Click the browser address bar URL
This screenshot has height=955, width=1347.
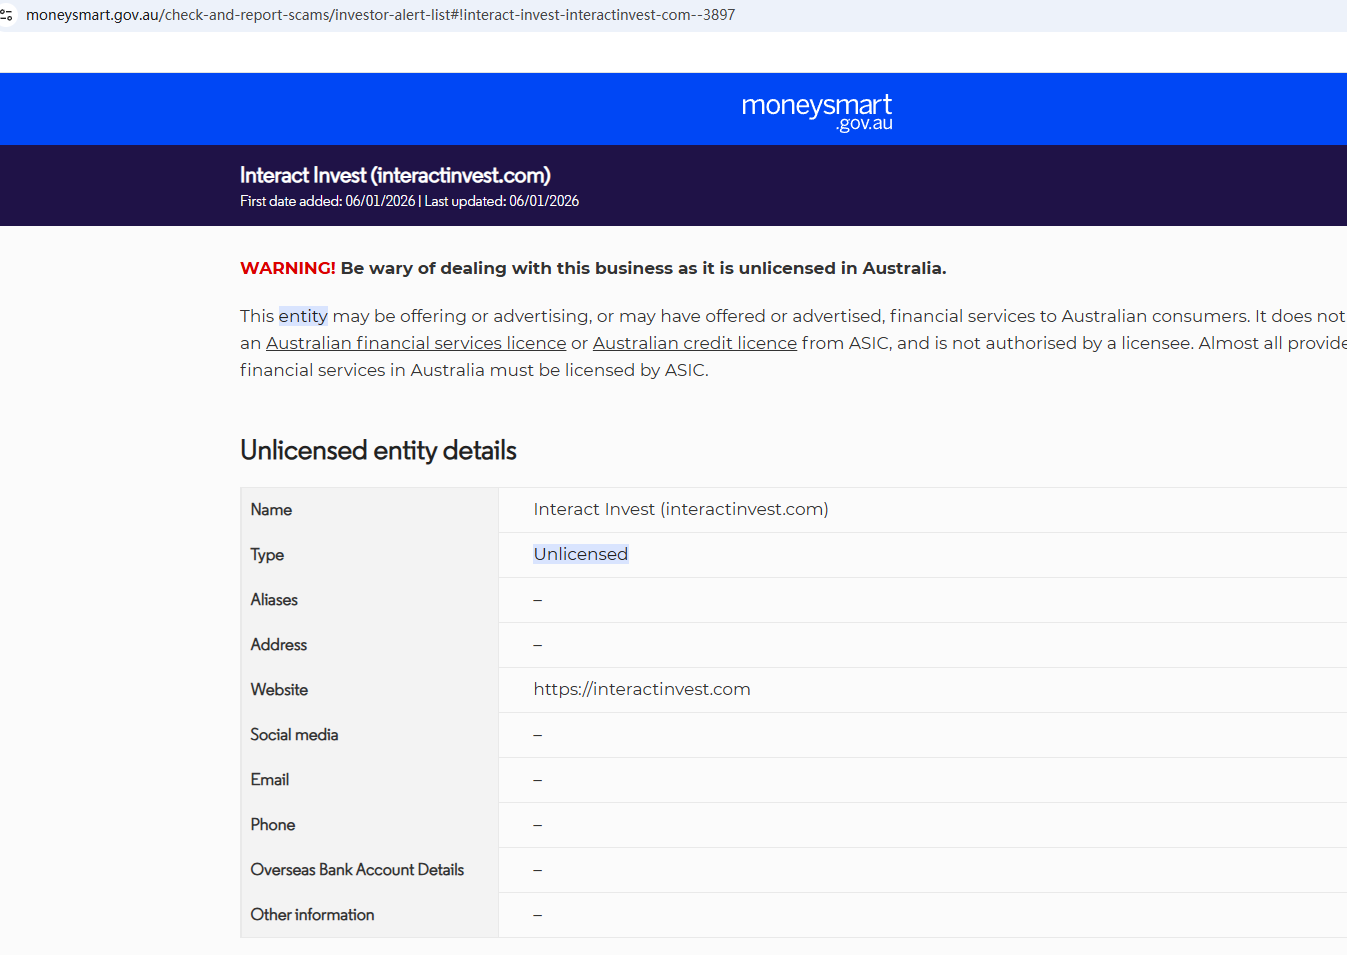(380, 15)
